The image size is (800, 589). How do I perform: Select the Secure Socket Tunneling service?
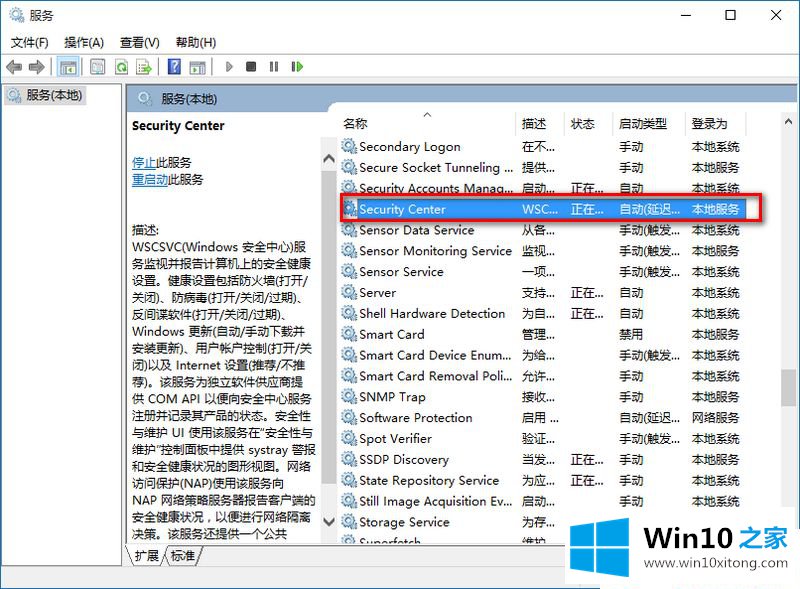point(436,167)
